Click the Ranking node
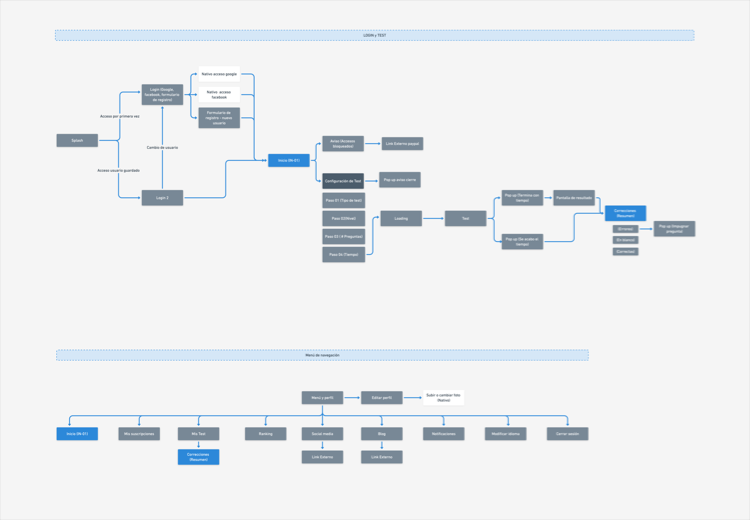750x520 pixels. (265, 434)
